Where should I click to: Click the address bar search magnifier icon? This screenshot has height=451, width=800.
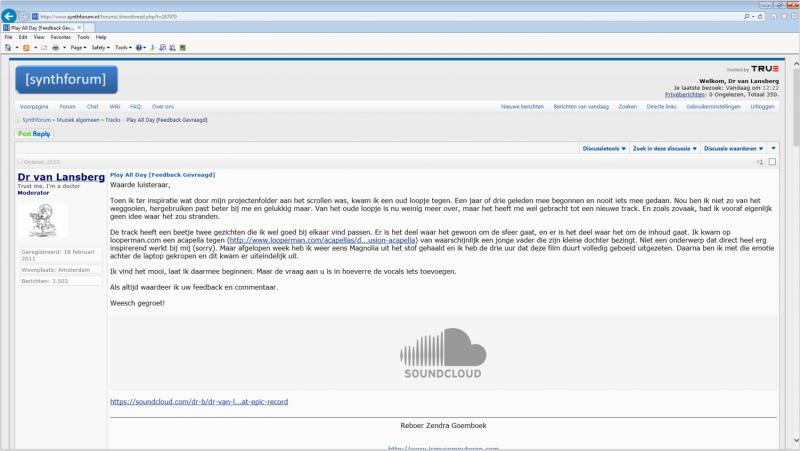(746, 16)
